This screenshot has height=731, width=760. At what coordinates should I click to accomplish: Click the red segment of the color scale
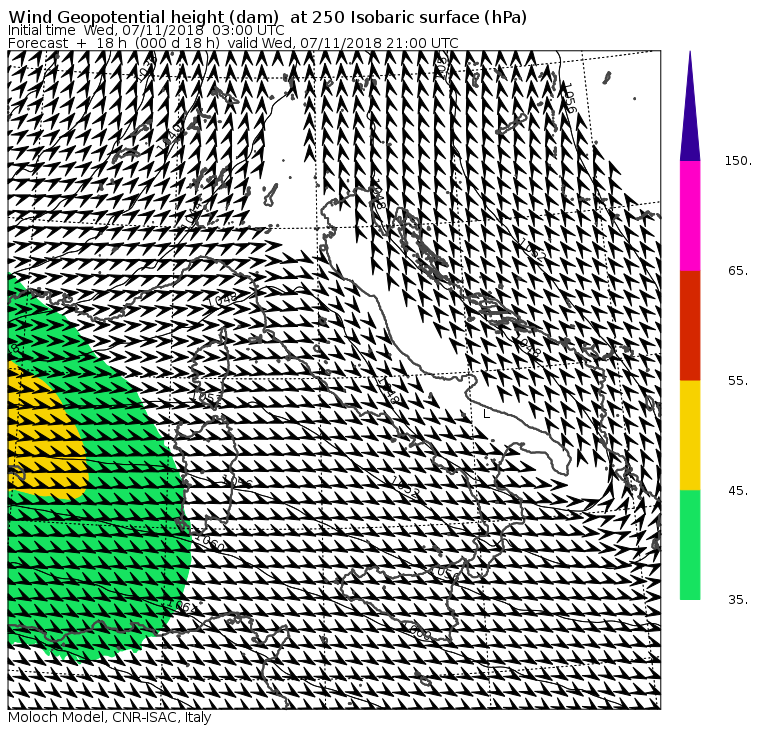tap(690, 325)
